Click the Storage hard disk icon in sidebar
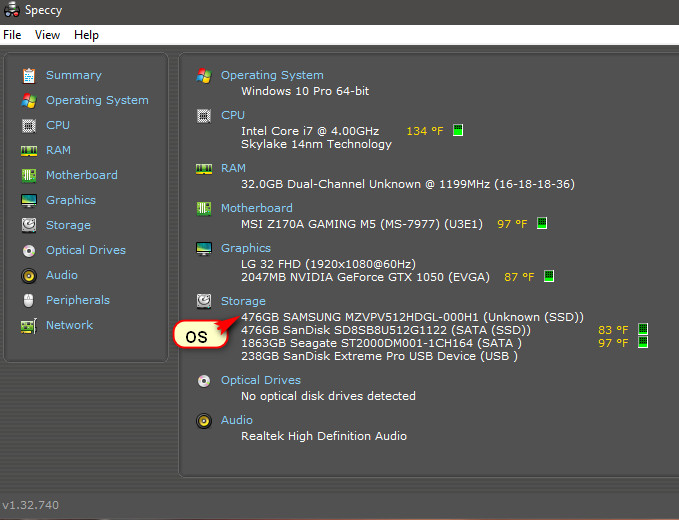The image size is (679, 520). [29, 225]
